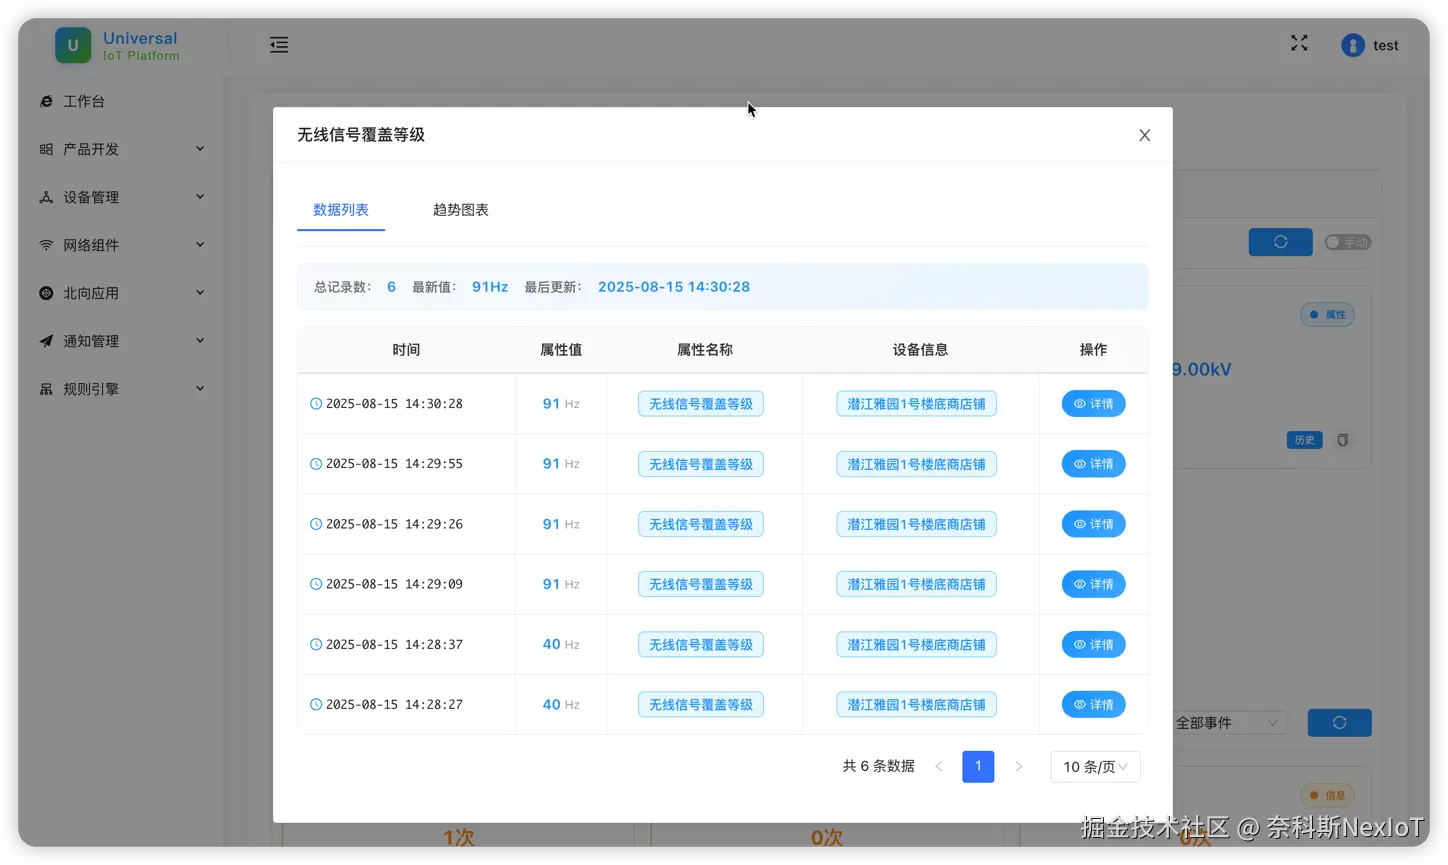Switch to the 趋势图表 trend chart tab
Viewport: 1448px width, 865px height.
[460, 210]
